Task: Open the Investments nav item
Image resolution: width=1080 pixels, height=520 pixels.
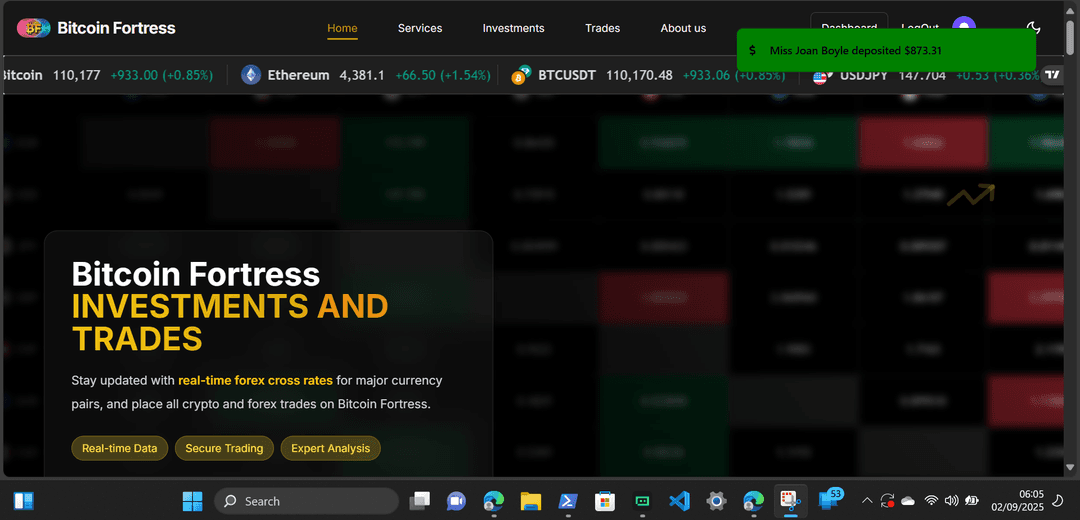Action: click(513, 28)
